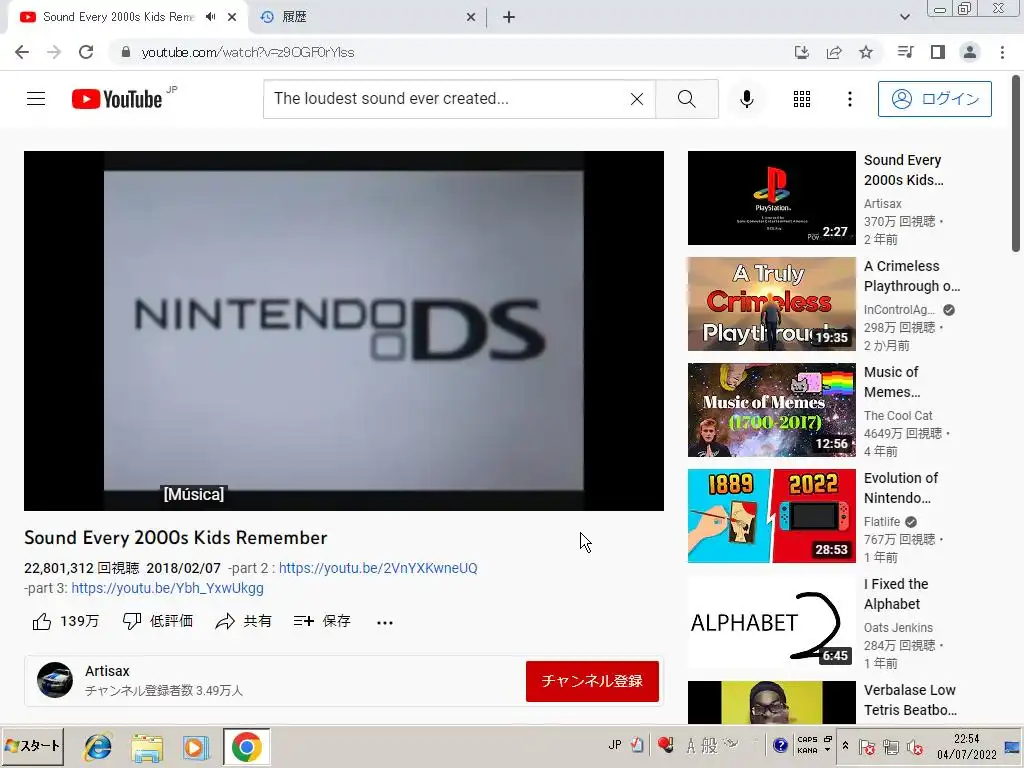The image size is (1024, 768).
Task: Click the Oats Jenkins channel name
Action: point(898,628)
